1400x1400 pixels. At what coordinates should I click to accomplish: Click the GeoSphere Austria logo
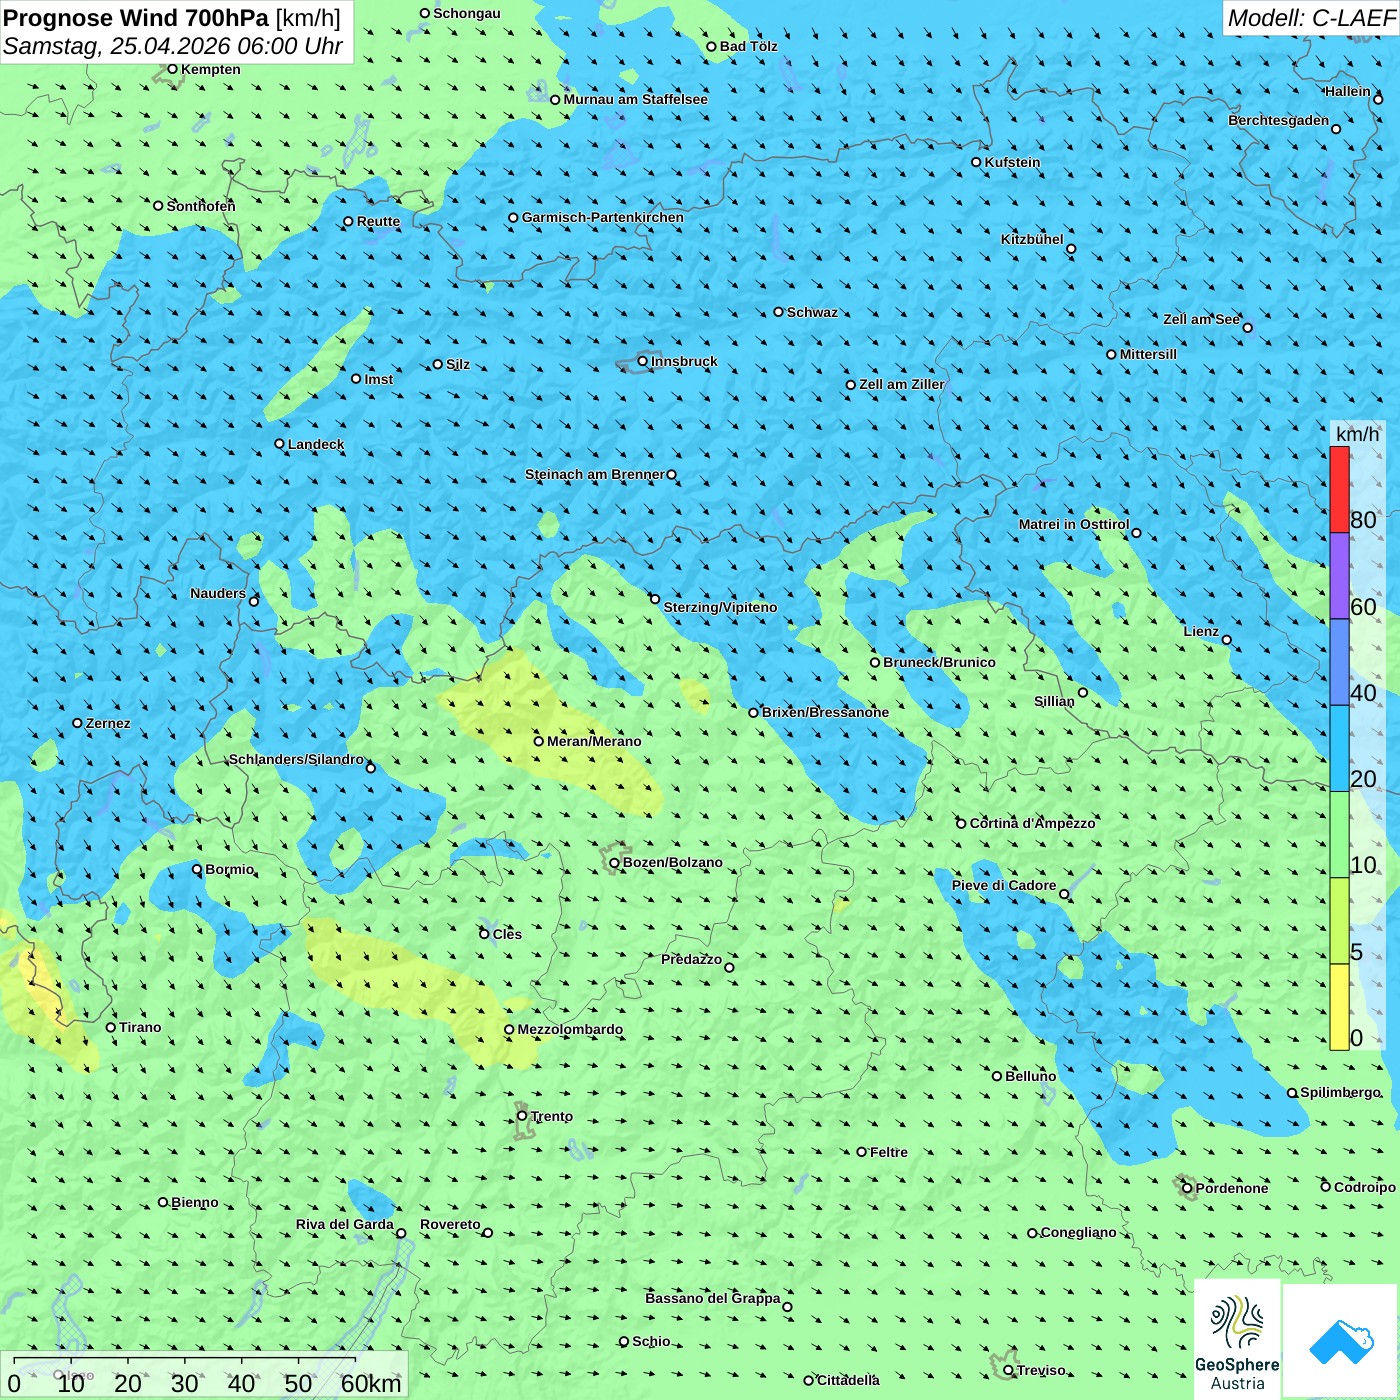click(1237, 1339)
